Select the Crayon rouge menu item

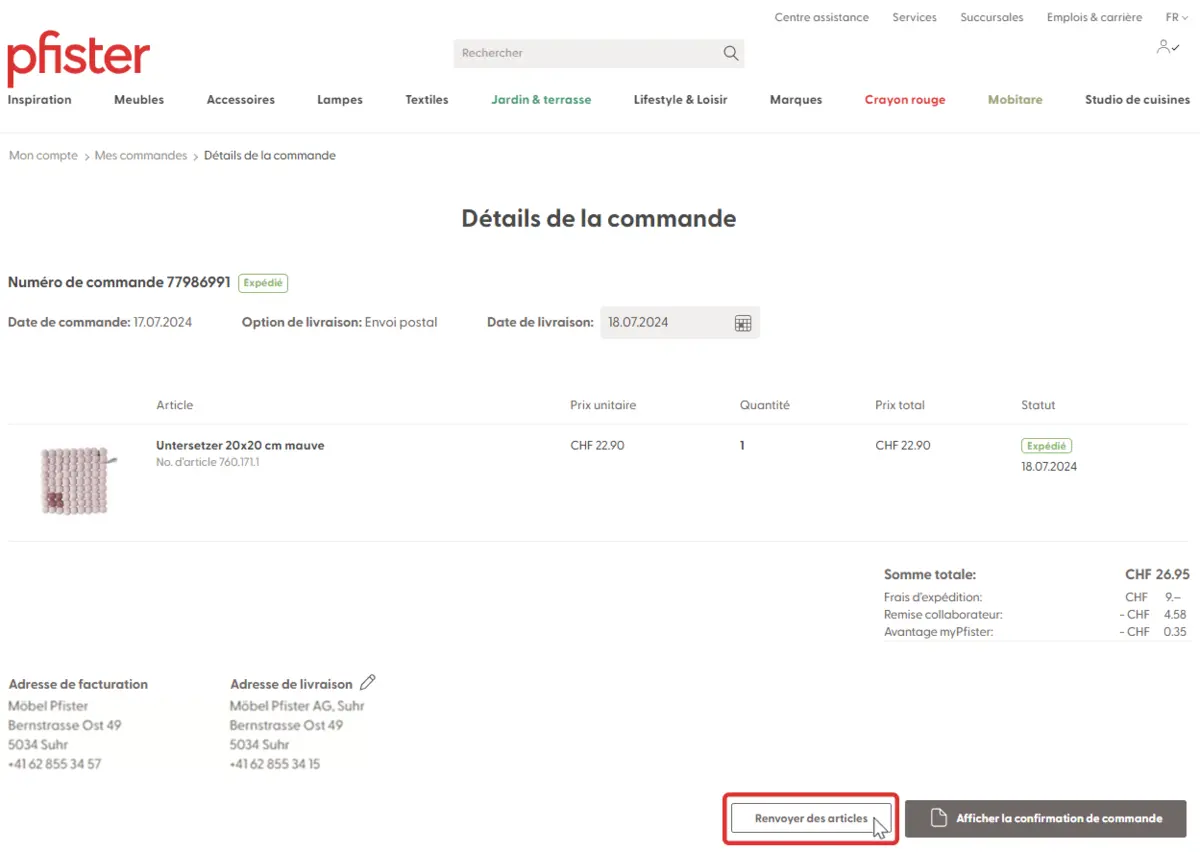click(x=904, y=100)
